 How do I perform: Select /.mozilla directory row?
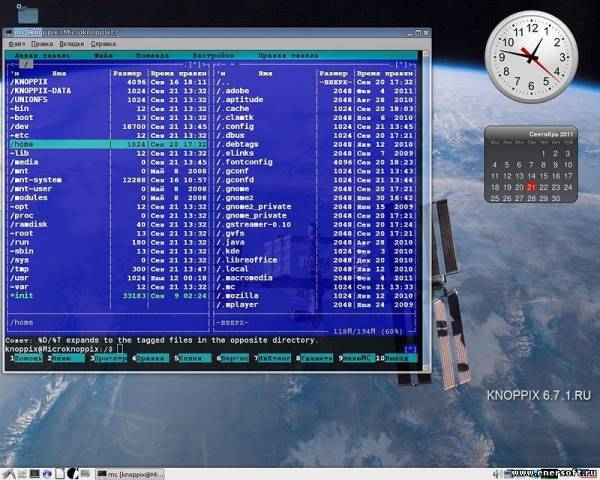click(315, 296)
